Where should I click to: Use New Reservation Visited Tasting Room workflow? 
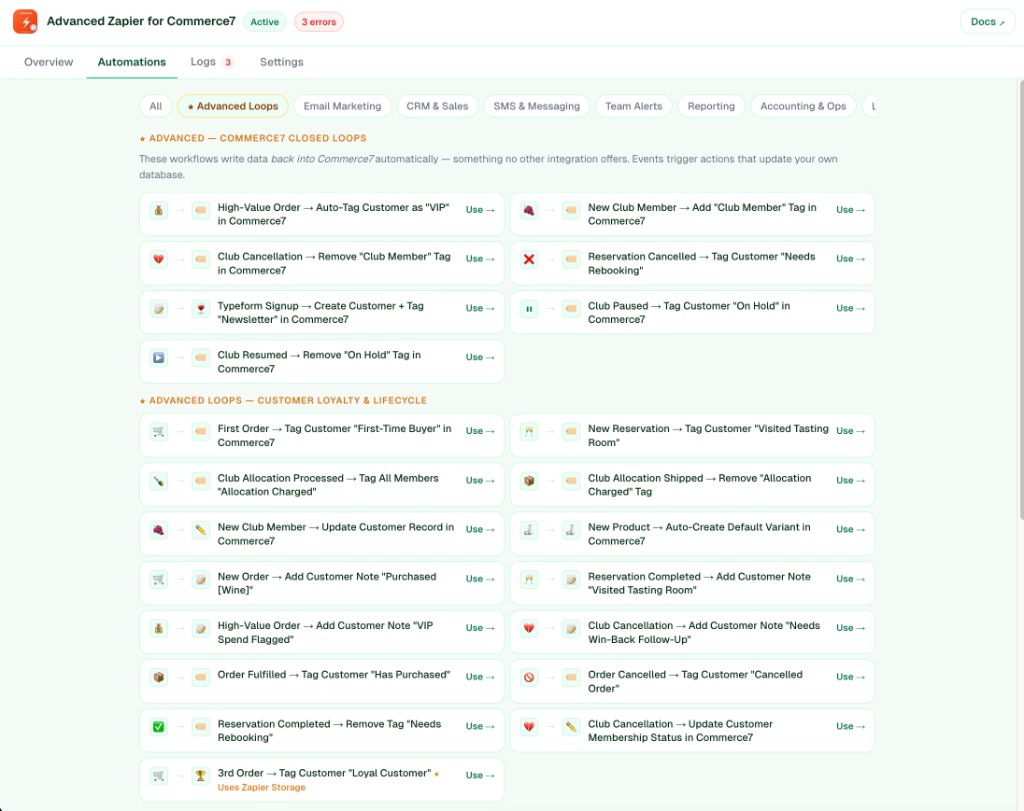point(850,432)
